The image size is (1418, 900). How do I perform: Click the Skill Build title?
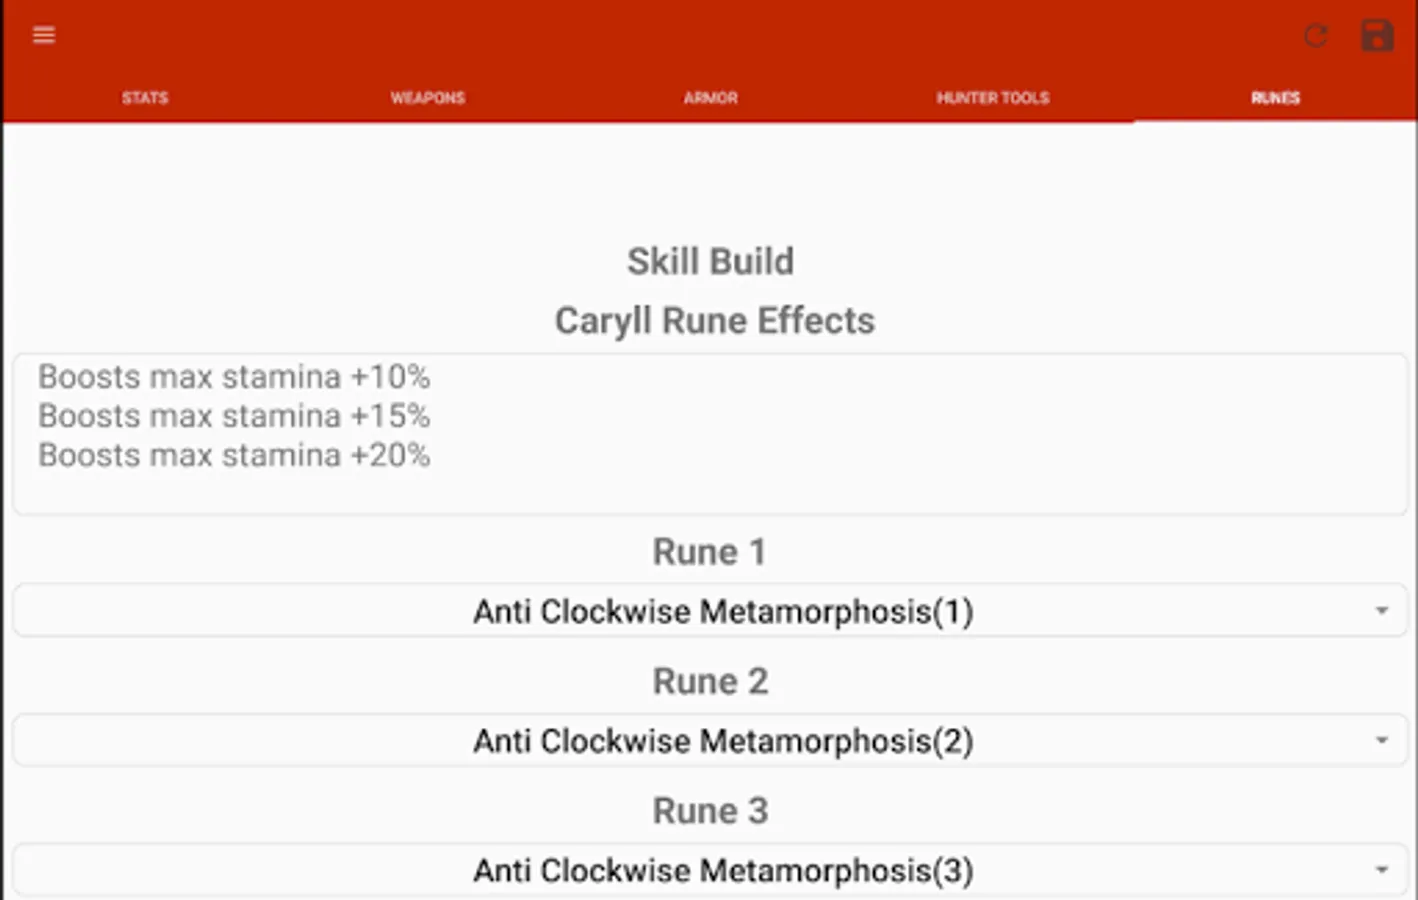pos(710,262)
